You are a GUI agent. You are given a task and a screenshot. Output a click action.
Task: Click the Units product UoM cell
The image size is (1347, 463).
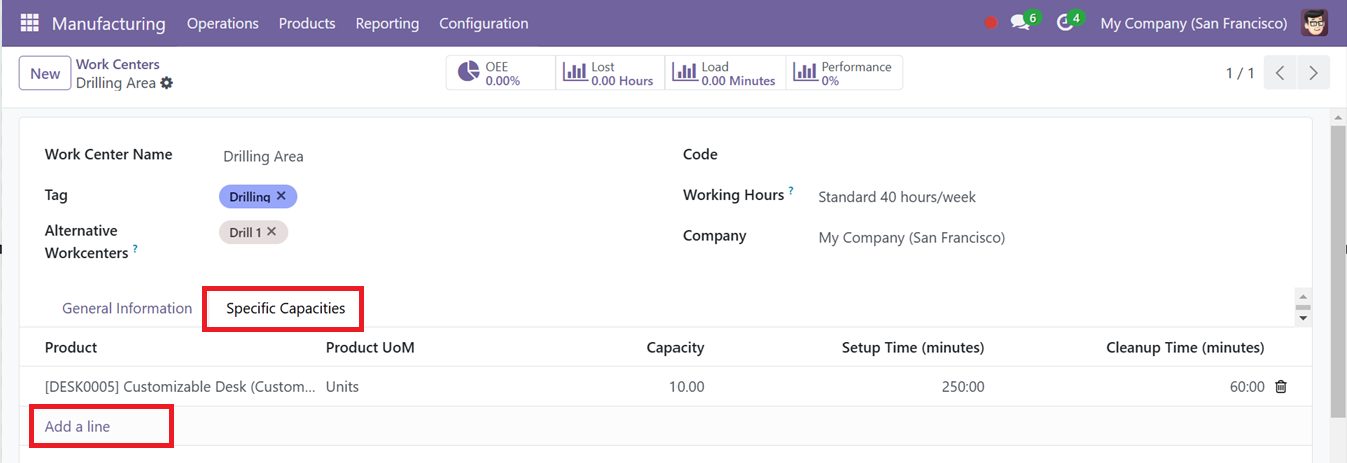tap(342, 387)
